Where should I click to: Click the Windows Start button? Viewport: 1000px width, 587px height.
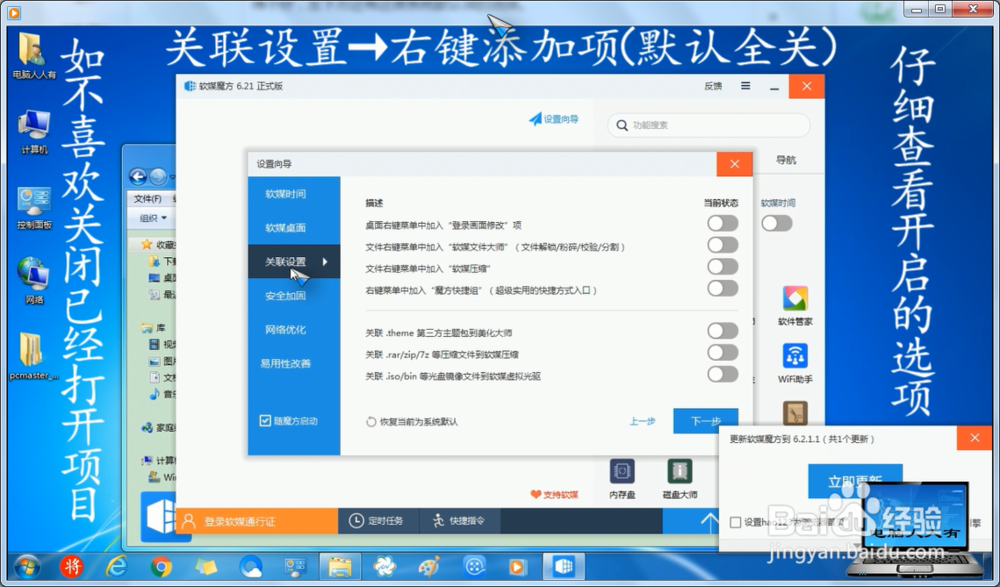pyautogui.click(x=26, y=567)
